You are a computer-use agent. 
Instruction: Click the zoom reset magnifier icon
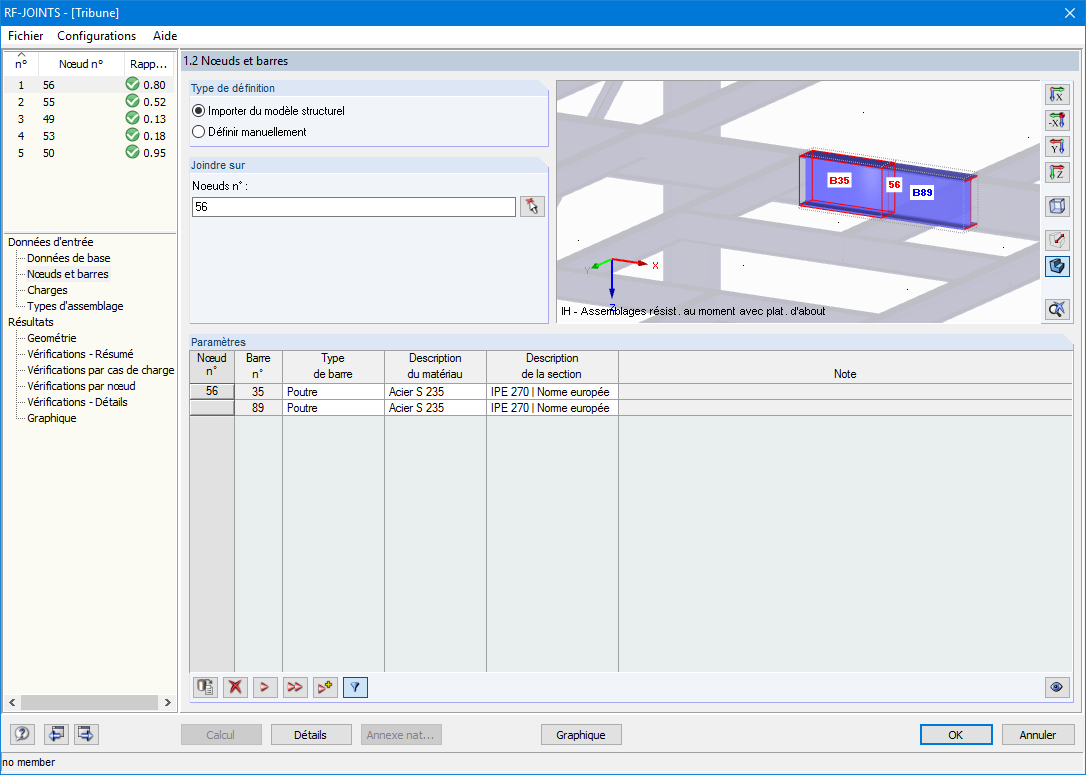(x=1056, y=310)
